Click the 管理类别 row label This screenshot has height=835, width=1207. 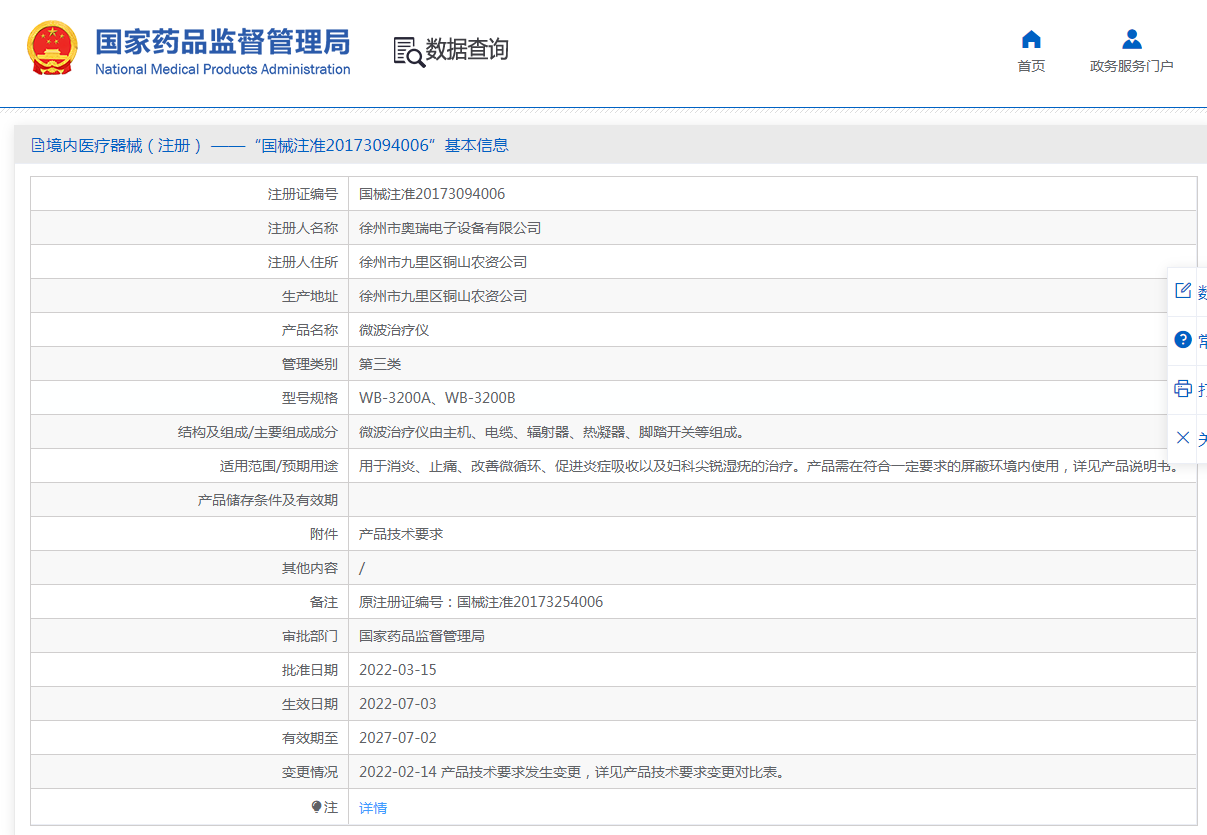[x=310, y=364]
